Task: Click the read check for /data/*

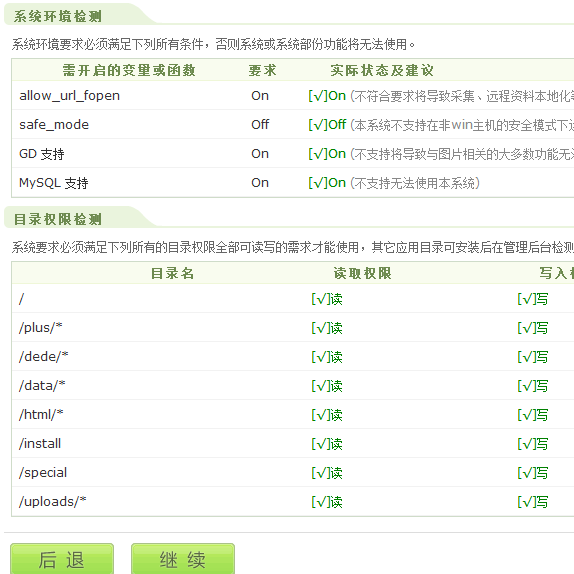Action: tap(327, 386)
